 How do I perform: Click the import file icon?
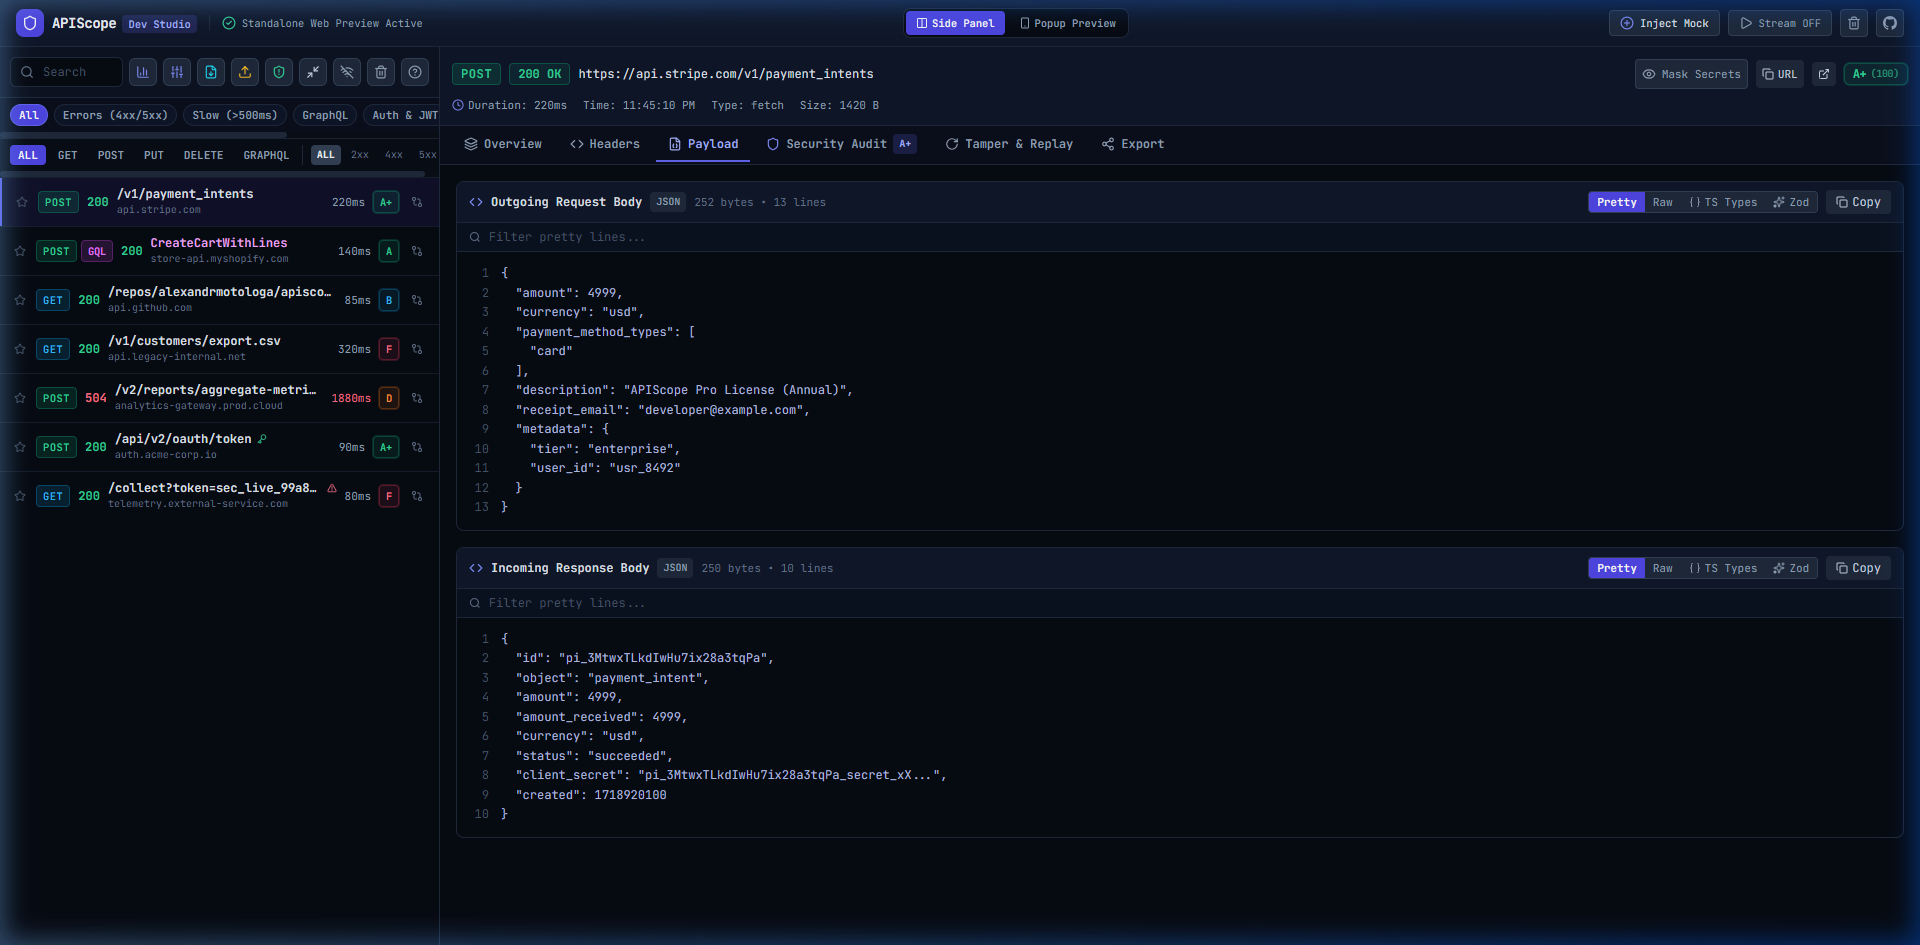(x=211, y=72)
